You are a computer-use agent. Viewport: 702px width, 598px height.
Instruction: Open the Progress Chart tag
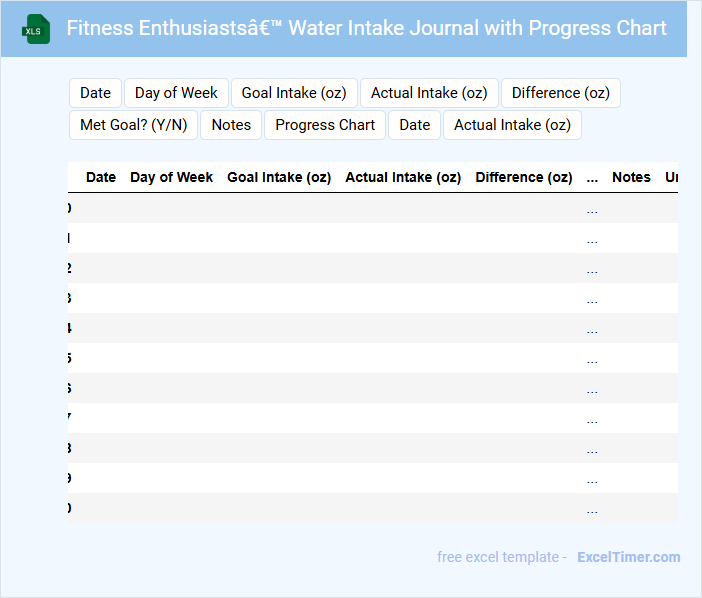point(325,125)
